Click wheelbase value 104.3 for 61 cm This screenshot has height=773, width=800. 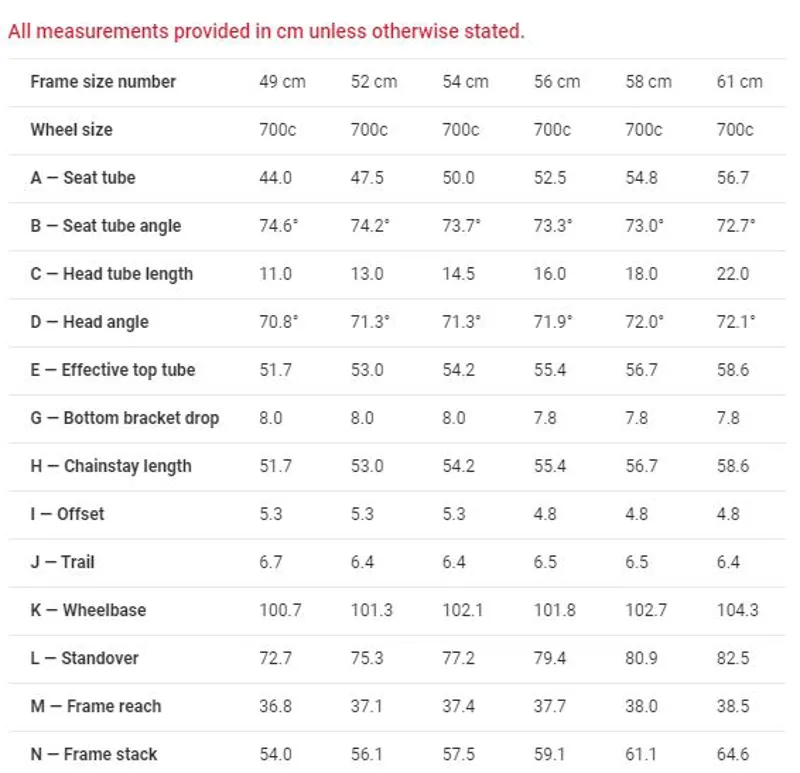pos(737,610)
